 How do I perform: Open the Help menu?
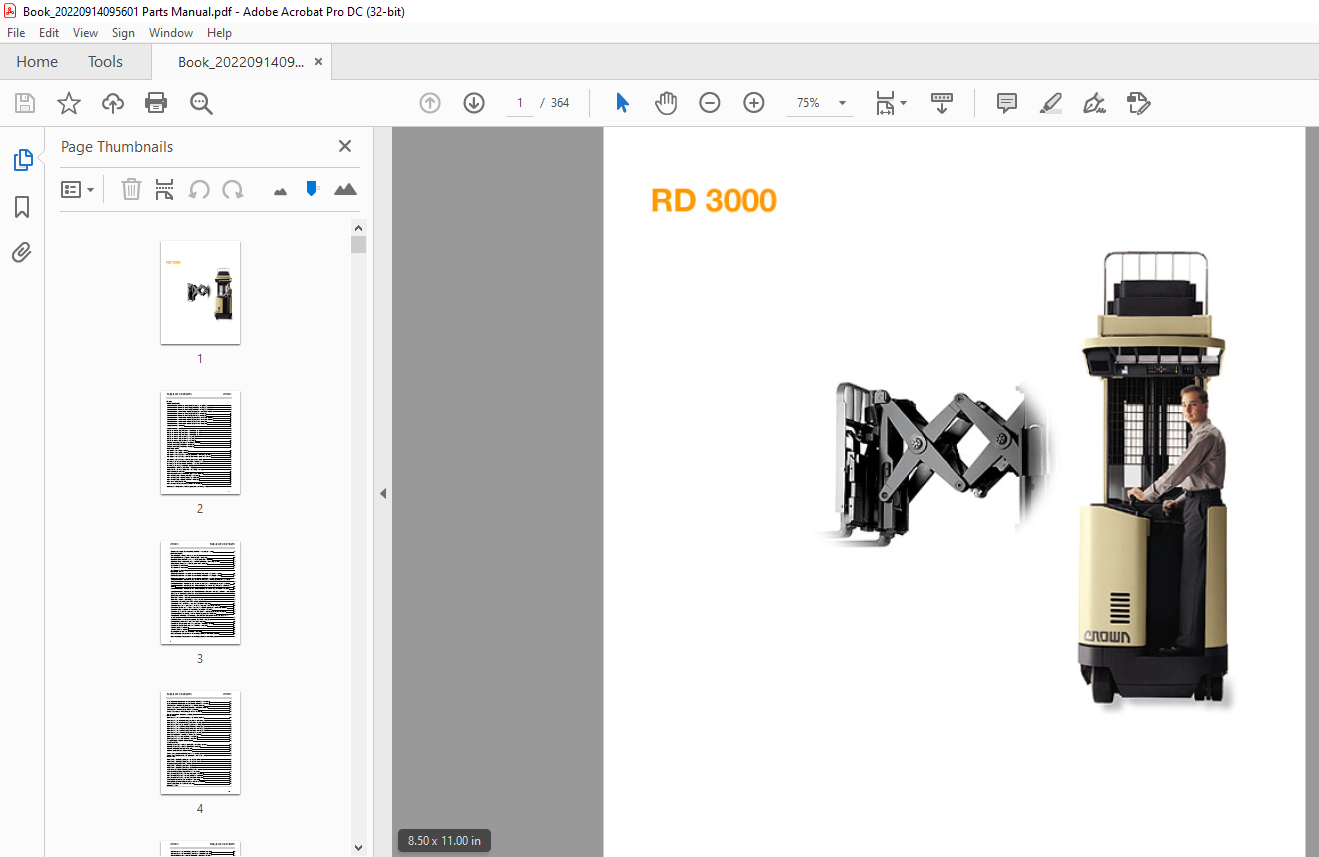point(219,33)
